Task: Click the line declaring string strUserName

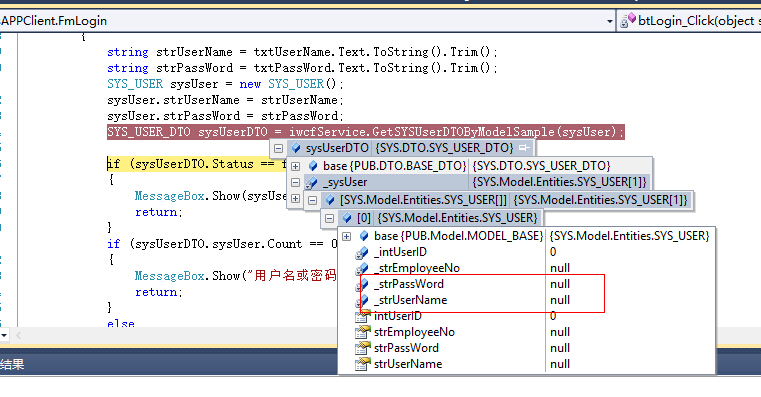Action: [302, 52]
